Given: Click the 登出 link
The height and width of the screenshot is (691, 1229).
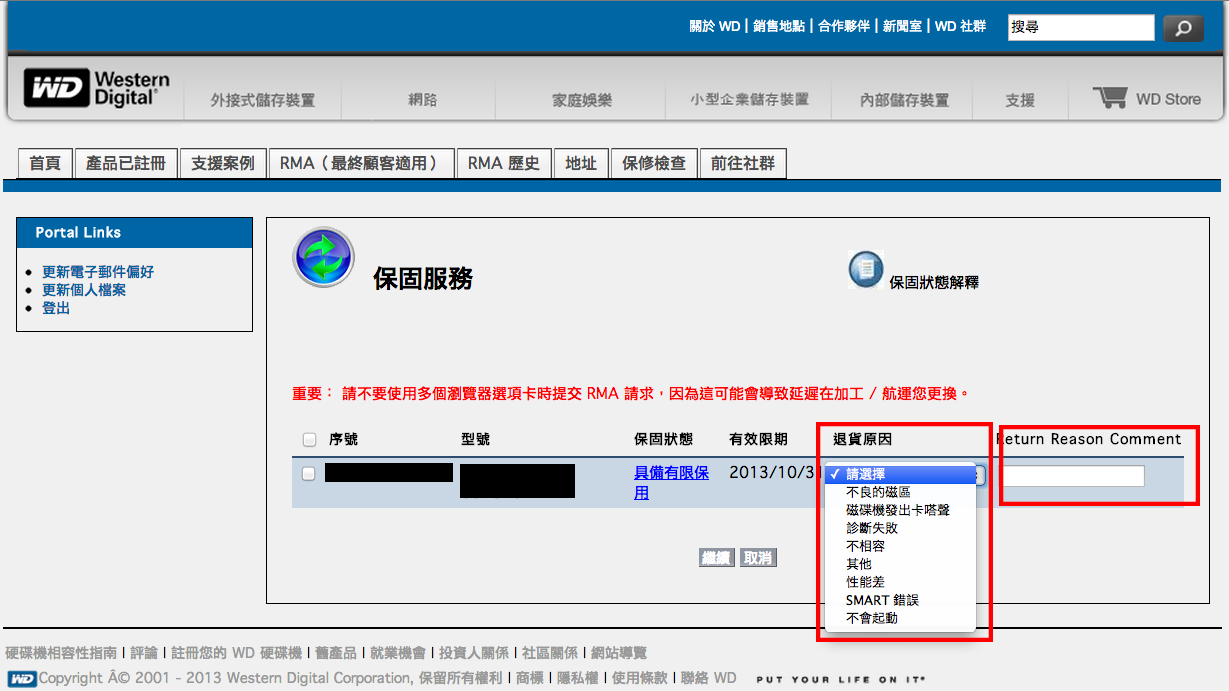Looking at the screenshot, I should pos(56,308).
